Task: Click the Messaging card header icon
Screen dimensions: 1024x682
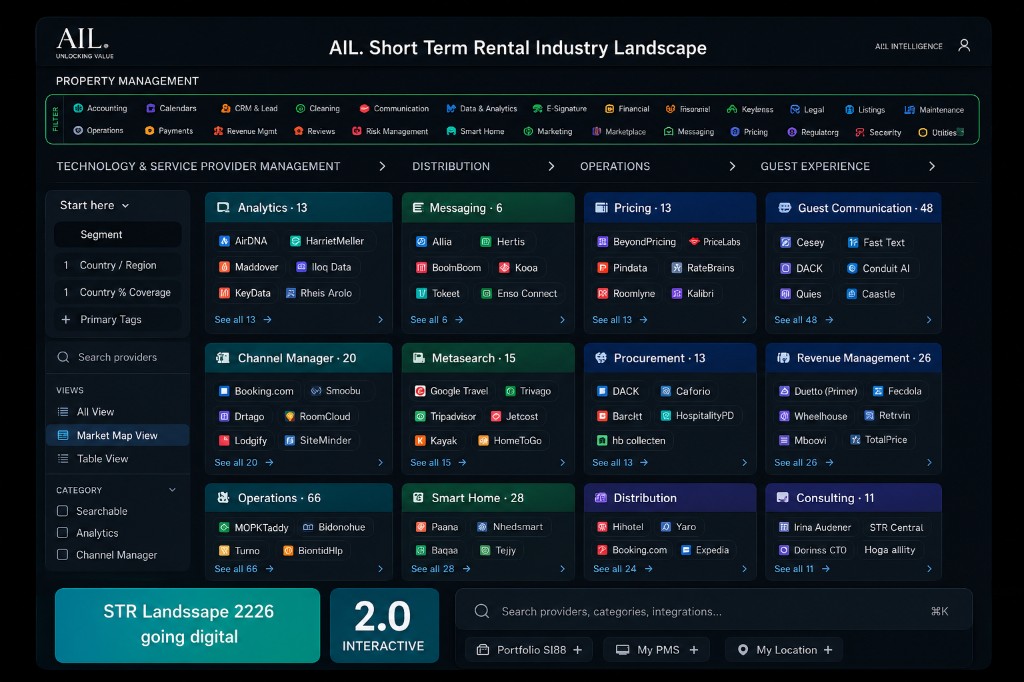Action: click(418, 208)
